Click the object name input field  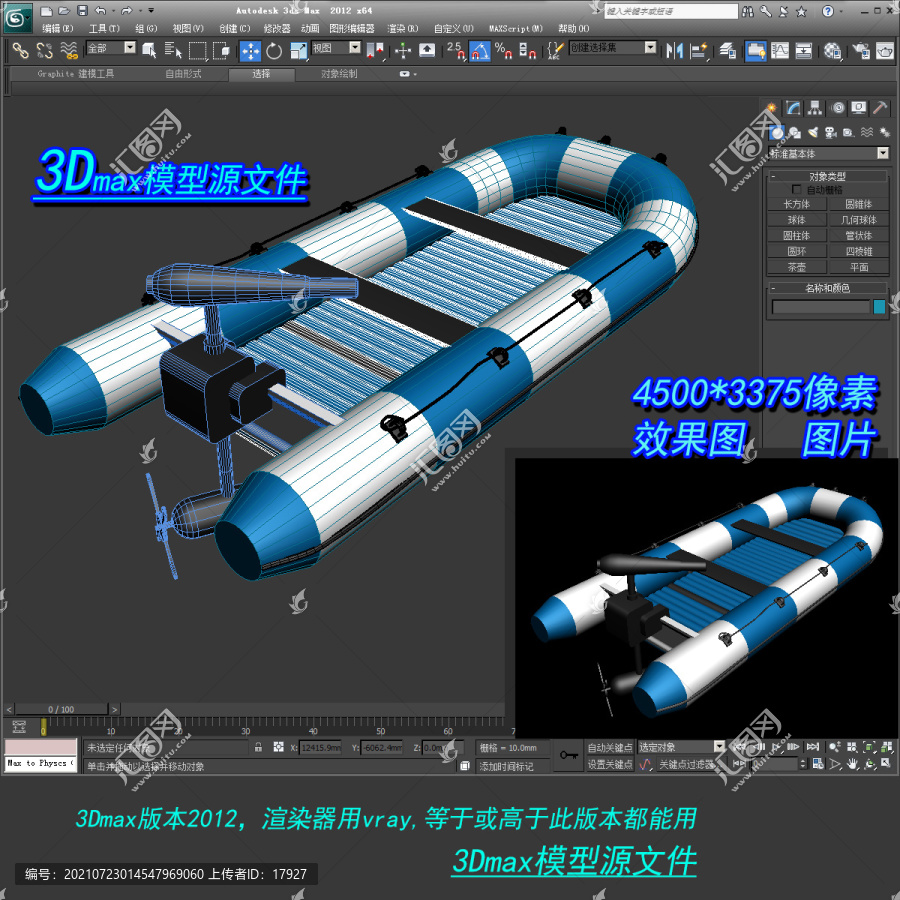coord(821,307)
